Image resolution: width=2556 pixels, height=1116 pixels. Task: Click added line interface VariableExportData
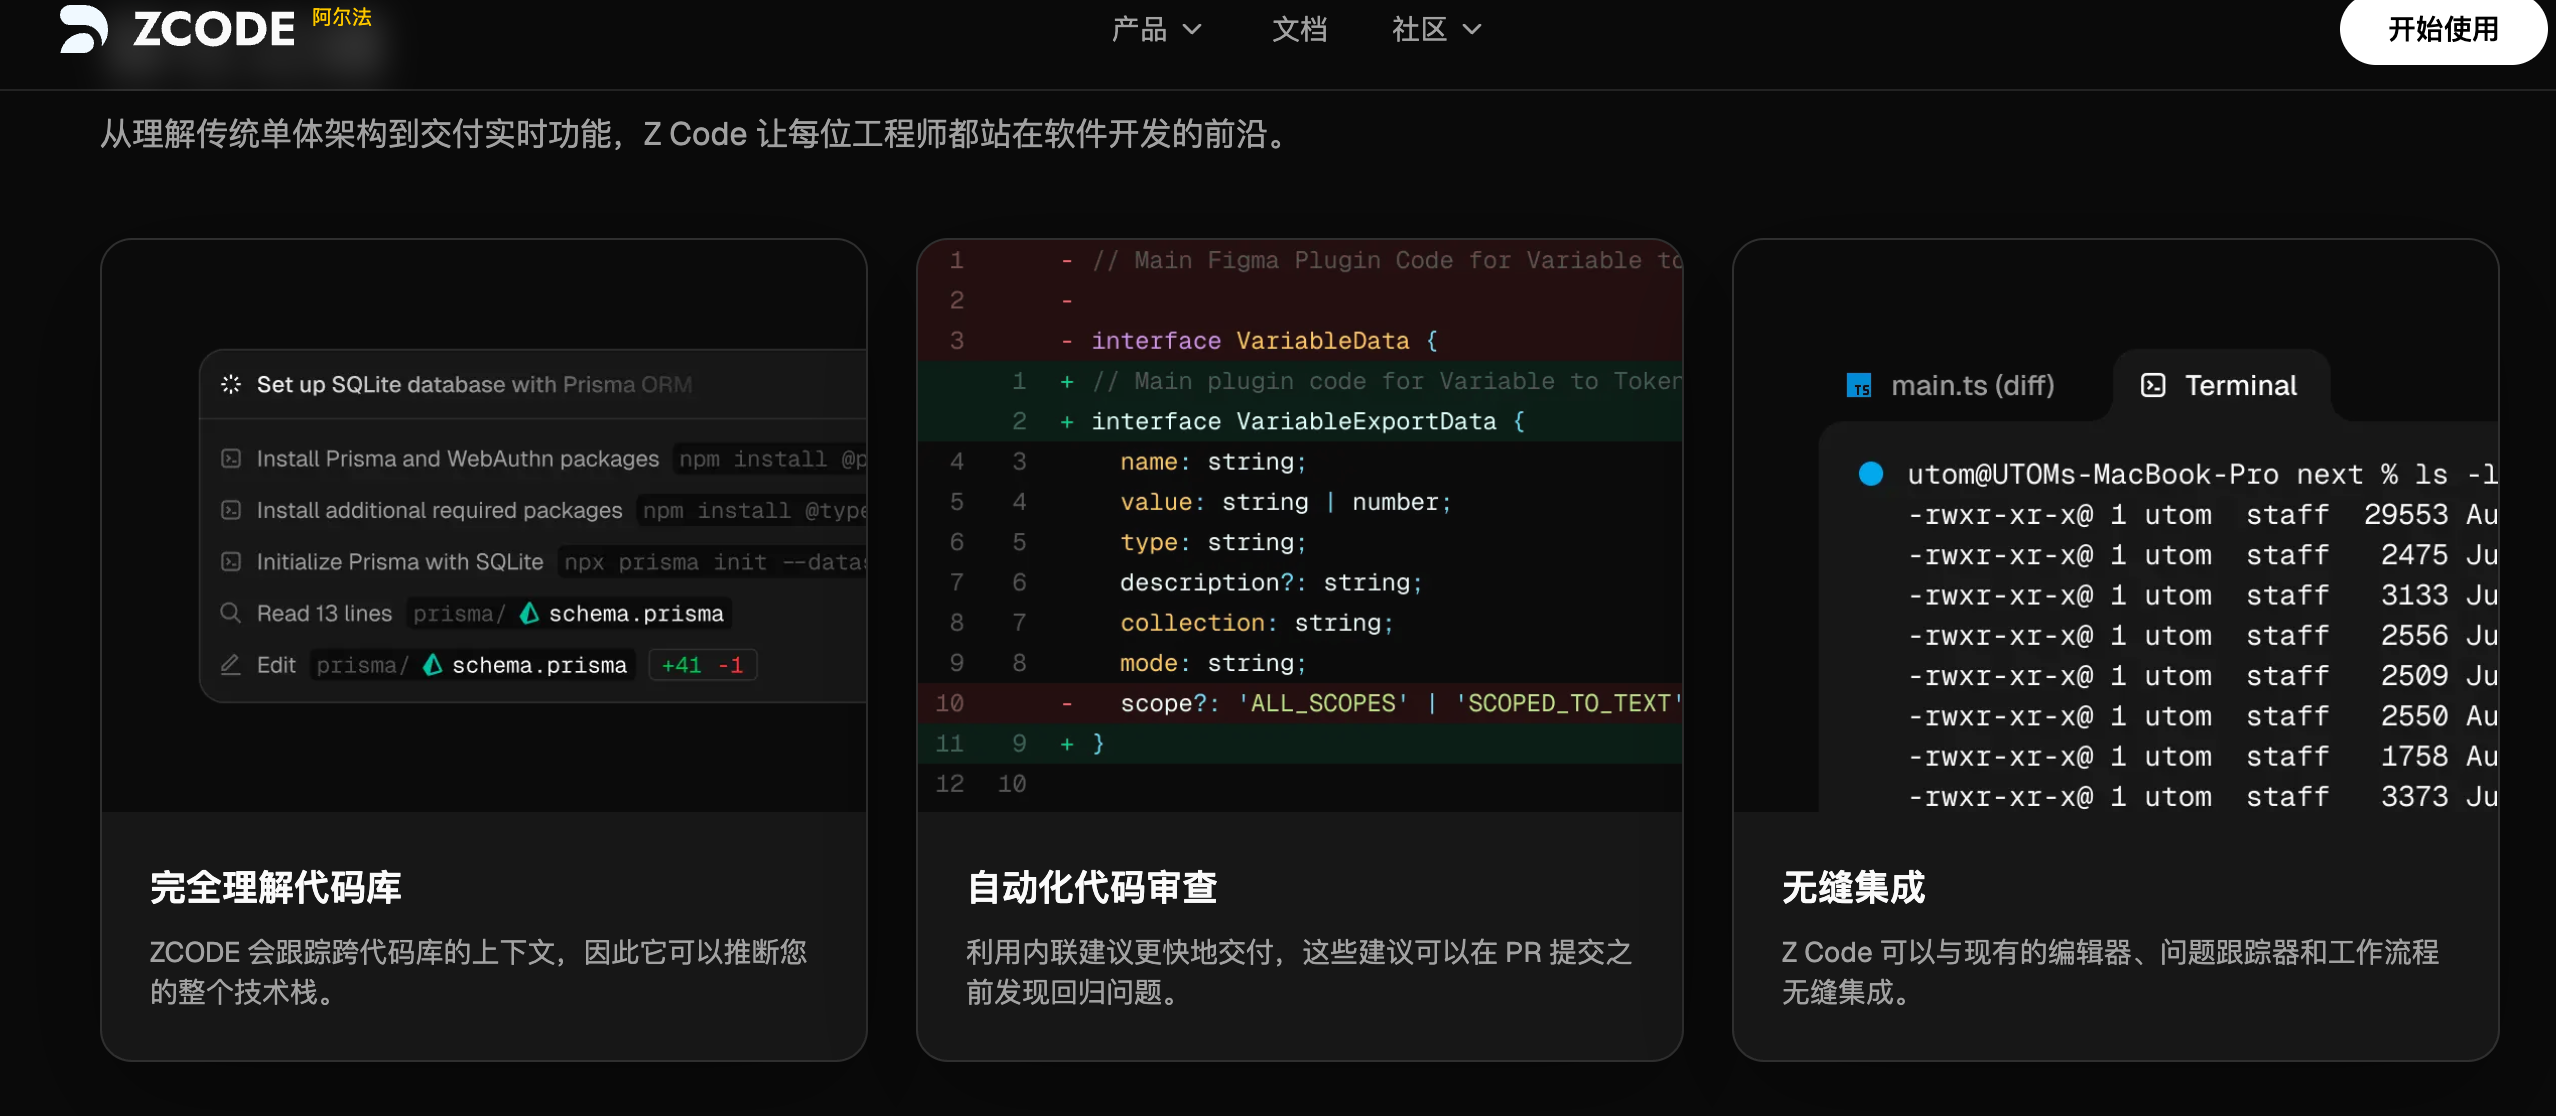(1299, 421)
